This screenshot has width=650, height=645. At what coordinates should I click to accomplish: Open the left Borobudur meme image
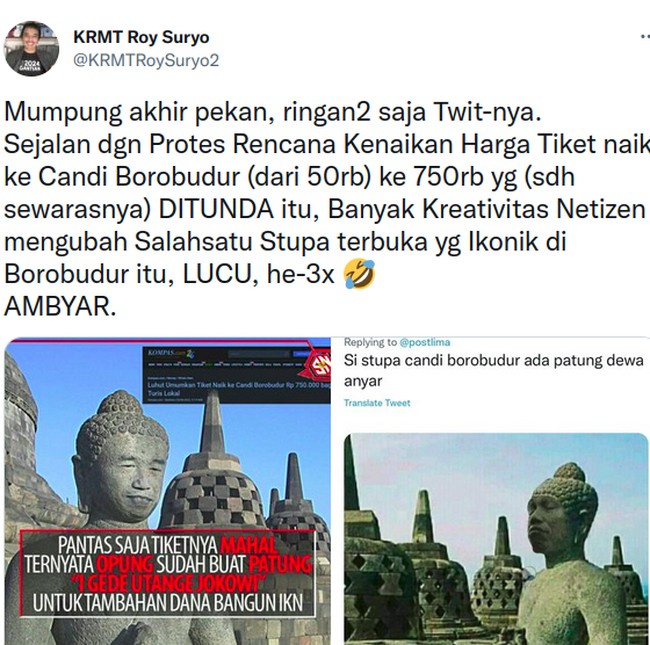click(x=167, y=491)
